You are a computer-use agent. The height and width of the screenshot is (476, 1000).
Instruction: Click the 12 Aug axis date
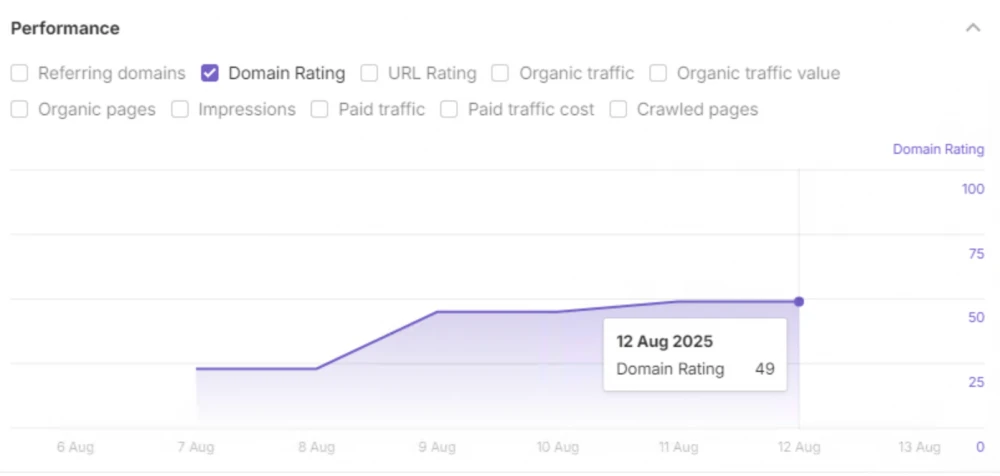799,447
